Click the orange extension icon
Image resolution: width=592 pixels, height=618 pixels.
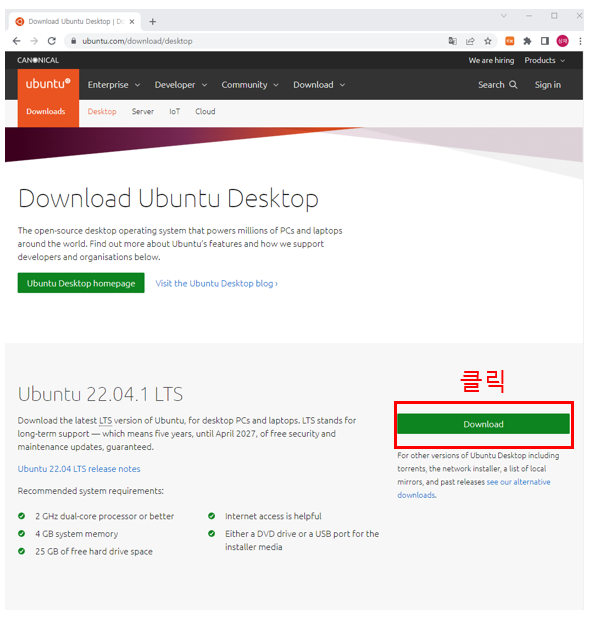point(510,41)
